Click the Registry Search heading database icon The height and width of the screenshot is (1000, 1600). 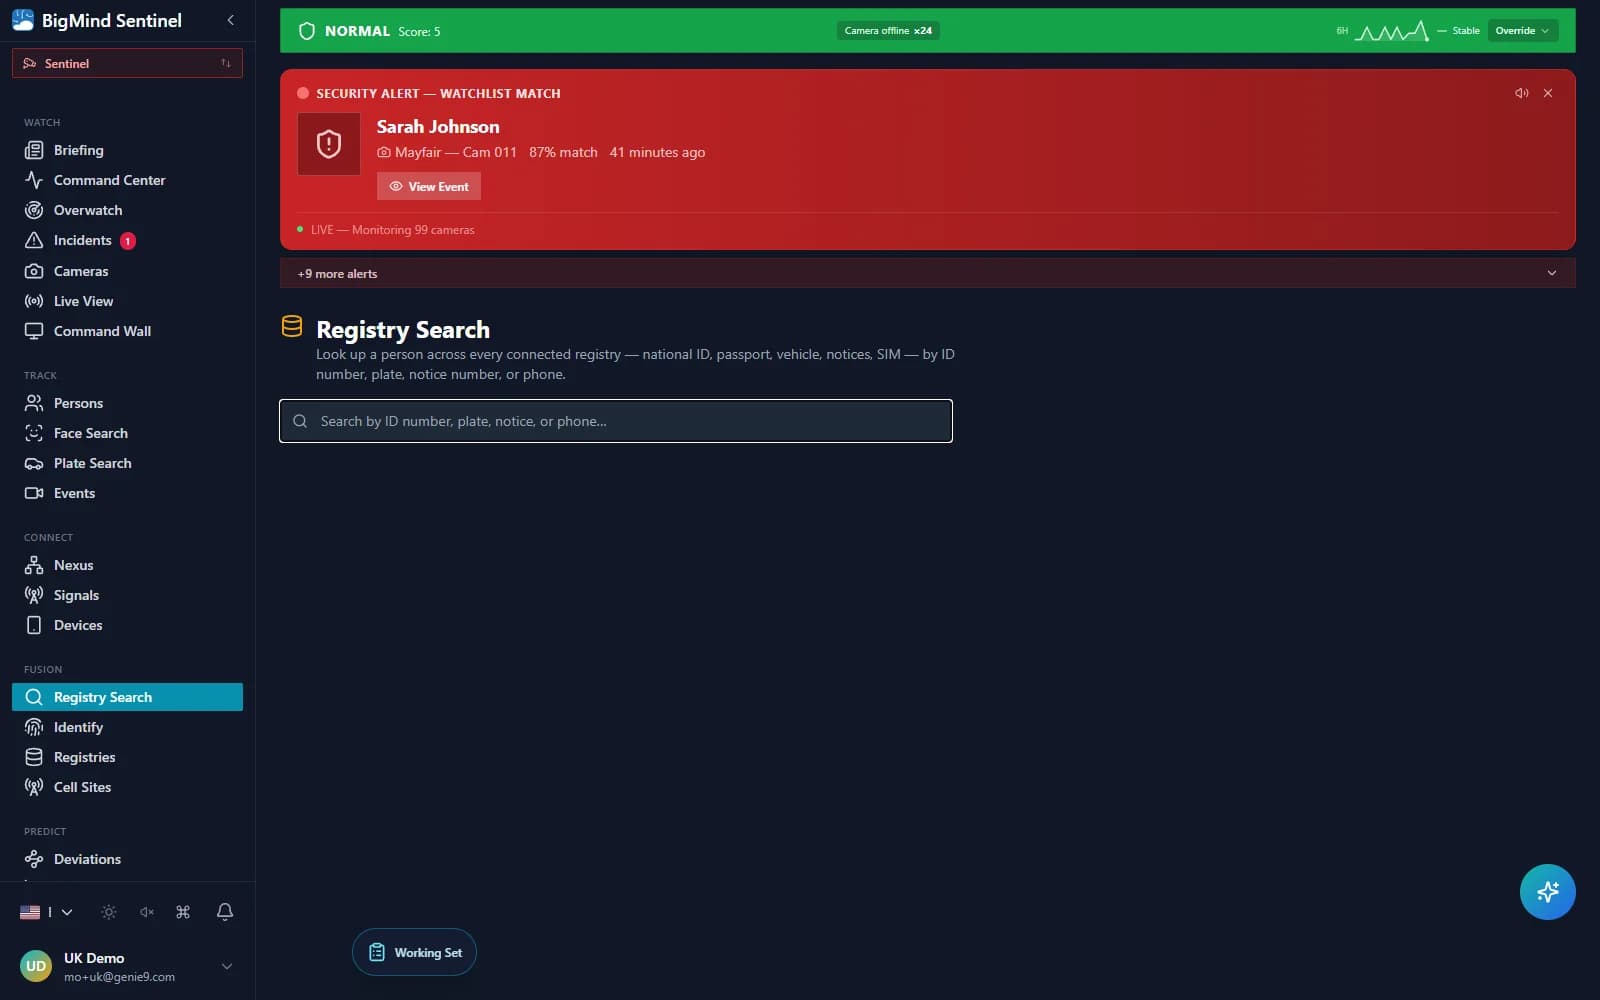pyautogui.click(x=292, y=327)
